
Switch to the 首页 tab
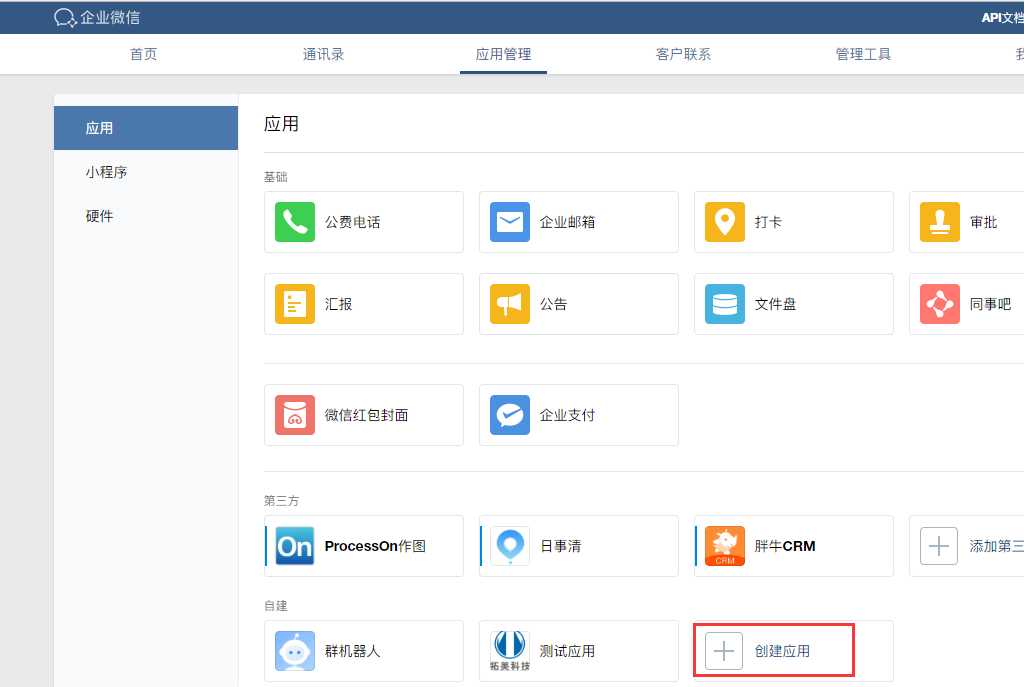coord(144,54)
